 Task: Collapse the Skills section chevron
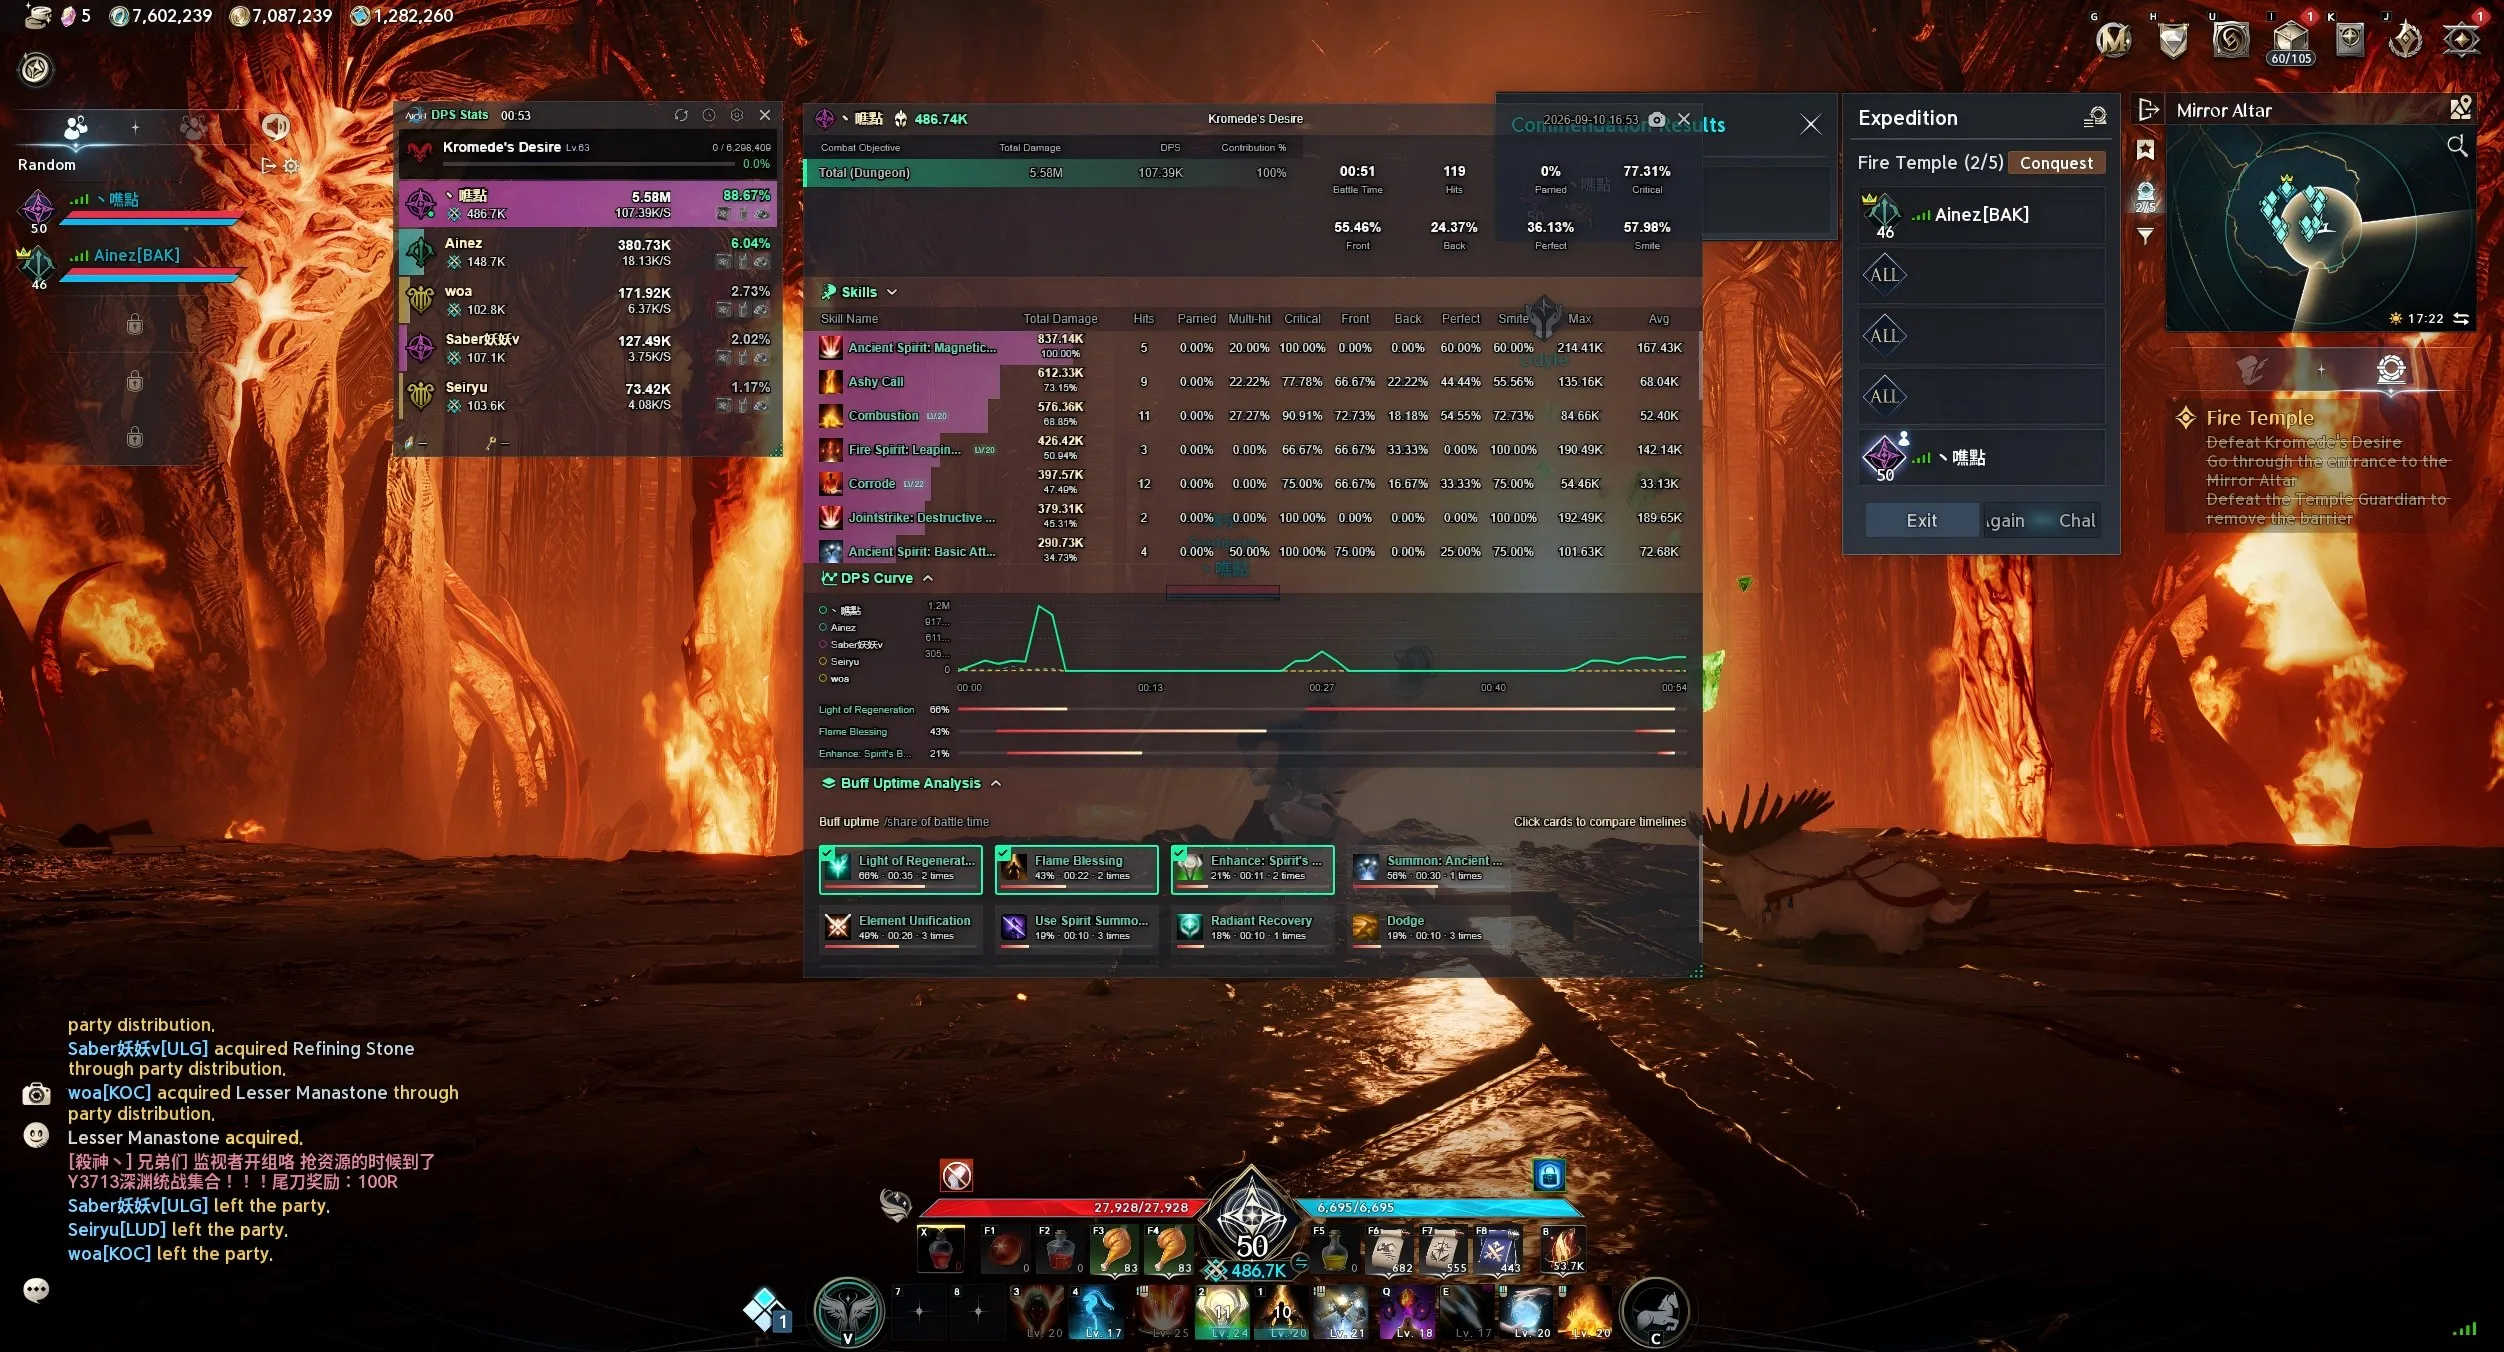point(892,292)
